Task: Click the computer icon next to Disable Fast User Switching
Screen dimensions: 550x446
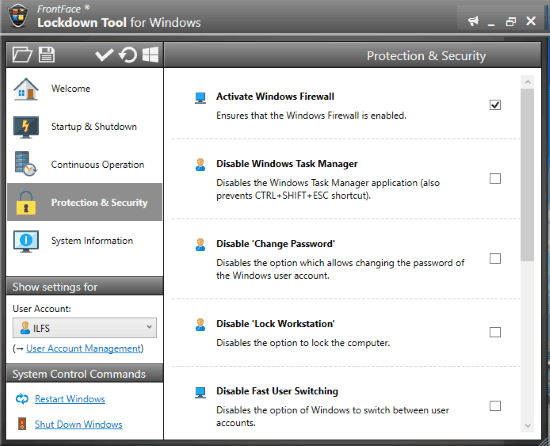Action: tap(200, 392)
